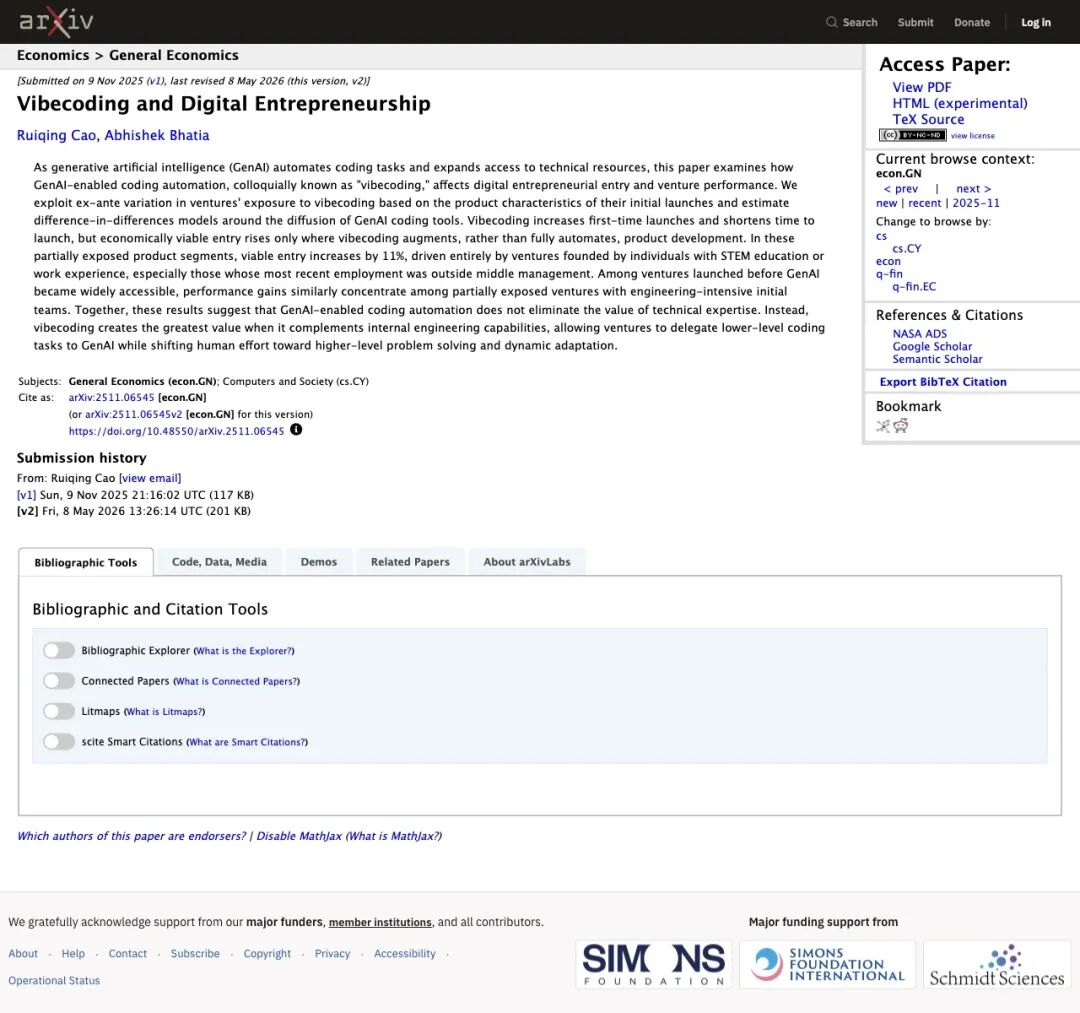
Task: Switch to Code, Data, Media tab
Action: [219, 562]
